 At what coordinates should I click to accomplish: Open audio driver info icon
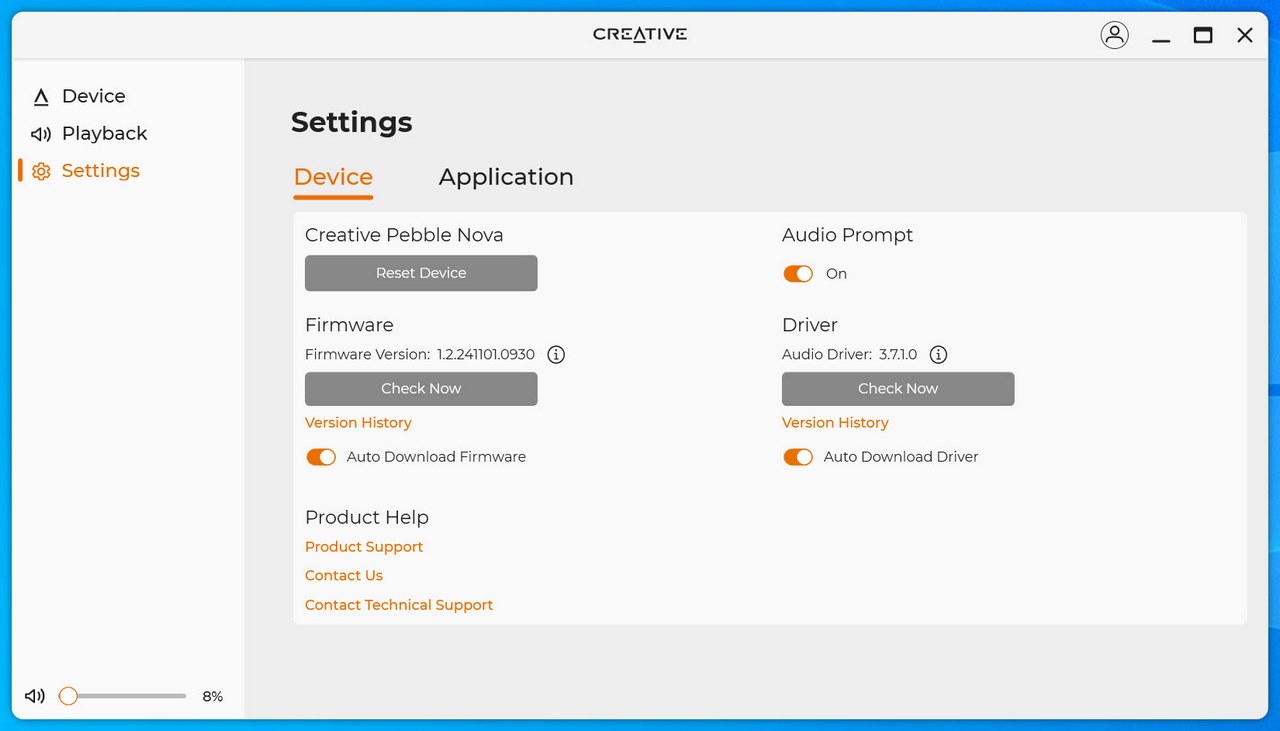coord(938,354)
